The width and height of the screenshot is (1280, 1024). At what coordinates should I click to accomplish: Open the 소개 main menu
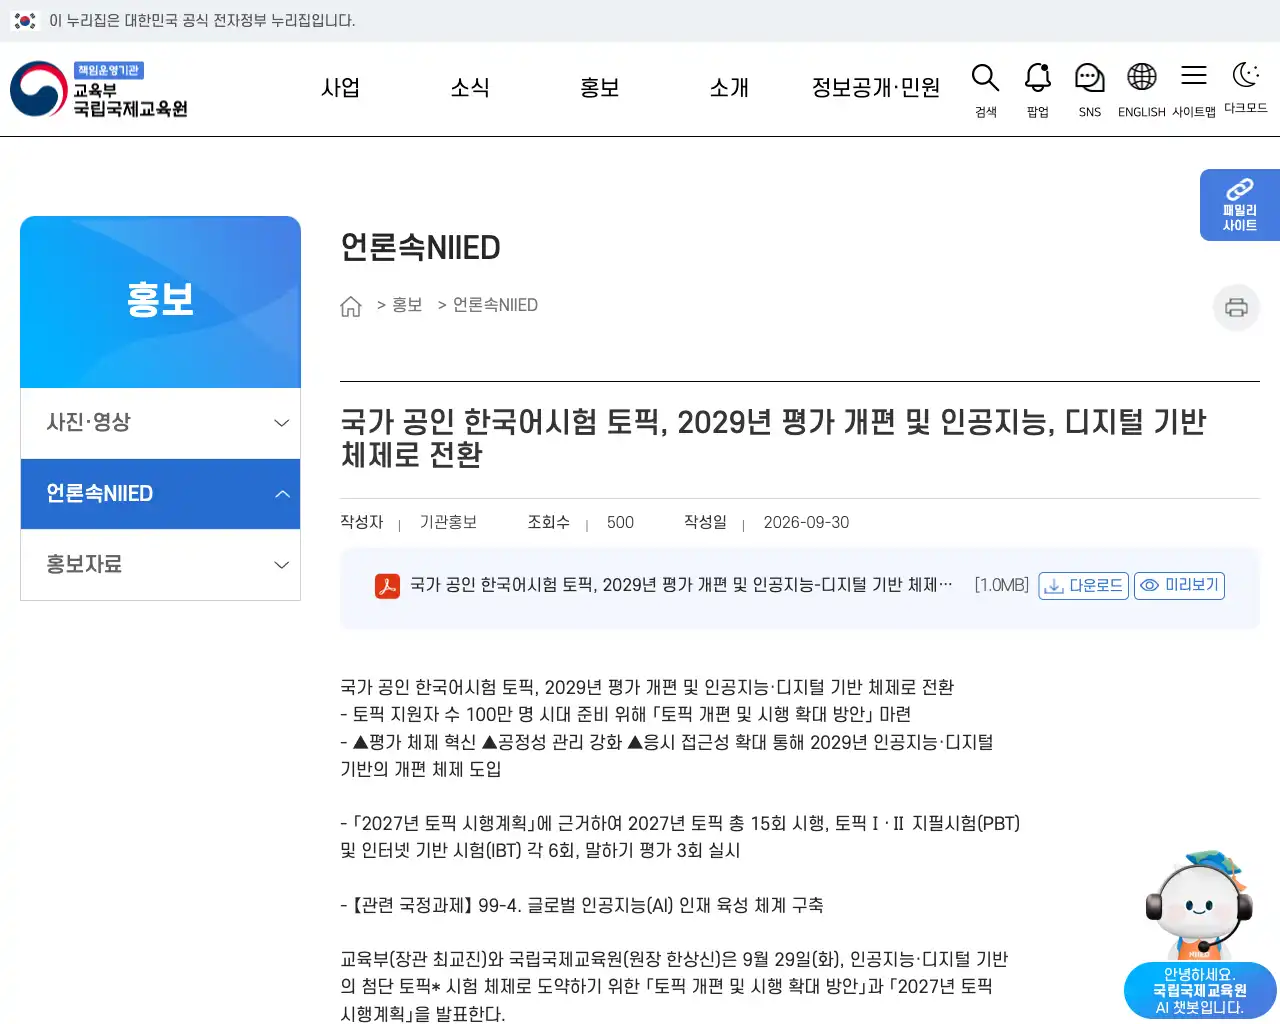[x=729, y=88]
